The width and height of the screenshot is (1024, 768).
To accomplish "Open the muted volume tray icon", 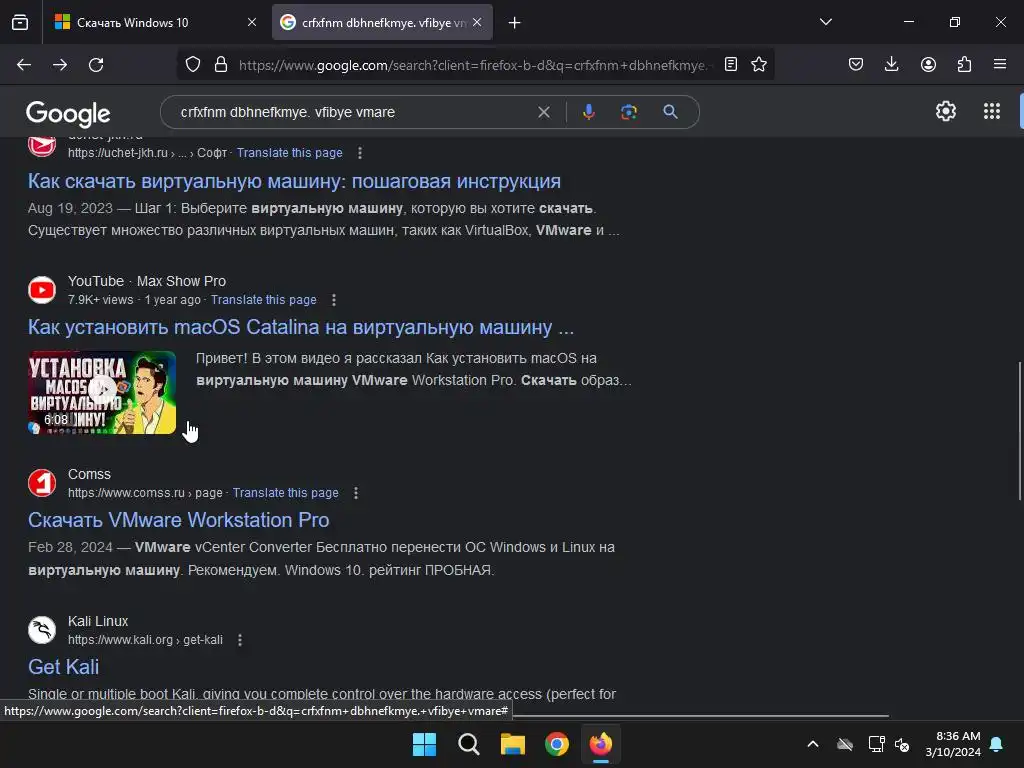I will [x=902, y=744].
